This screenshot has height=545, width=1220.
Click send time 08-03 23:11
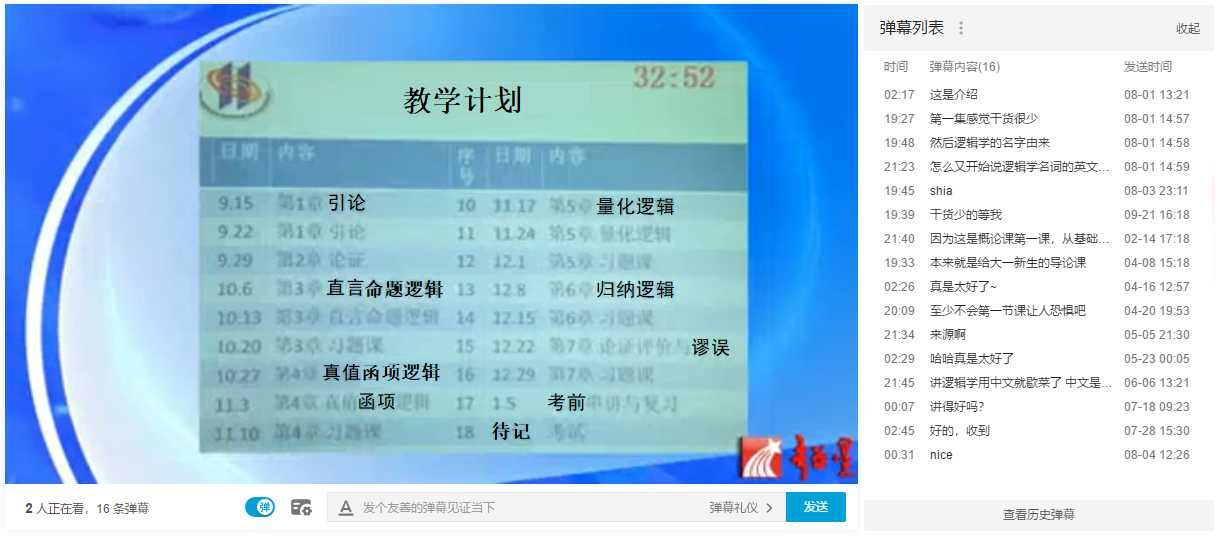point(1156,191)
